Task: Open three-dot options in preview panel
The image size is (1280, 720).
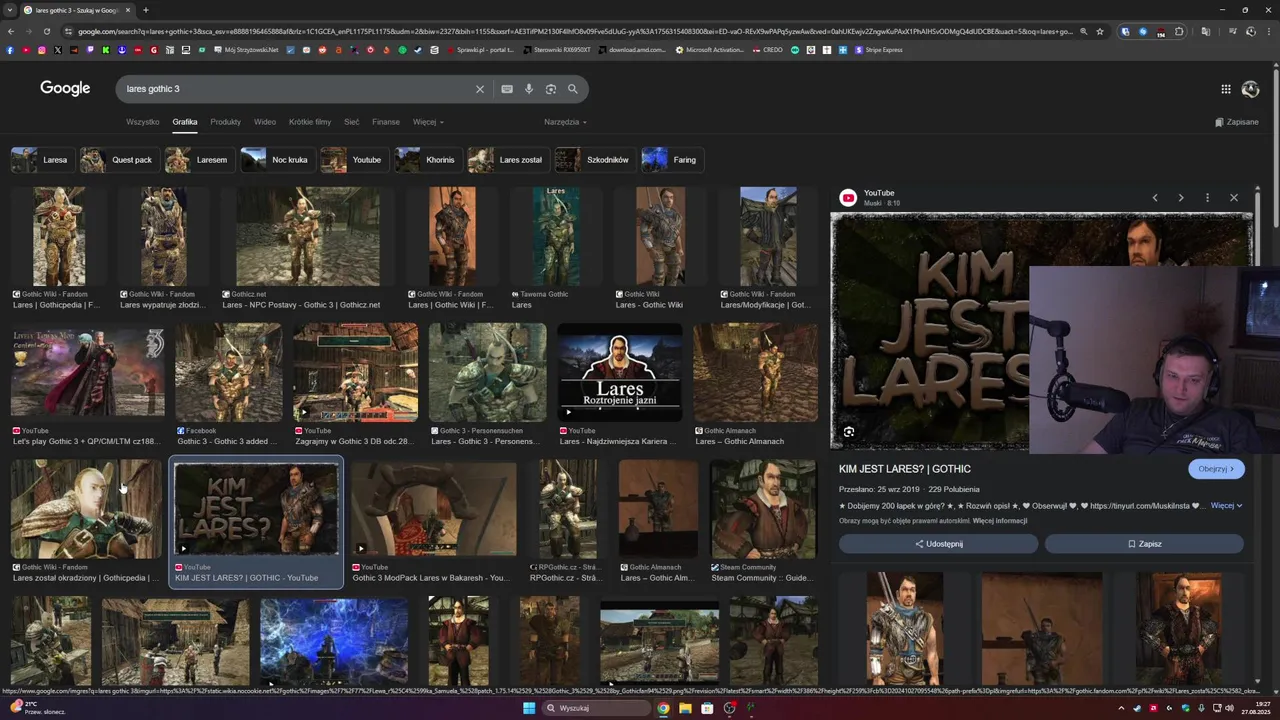Action: (1208, 198)
